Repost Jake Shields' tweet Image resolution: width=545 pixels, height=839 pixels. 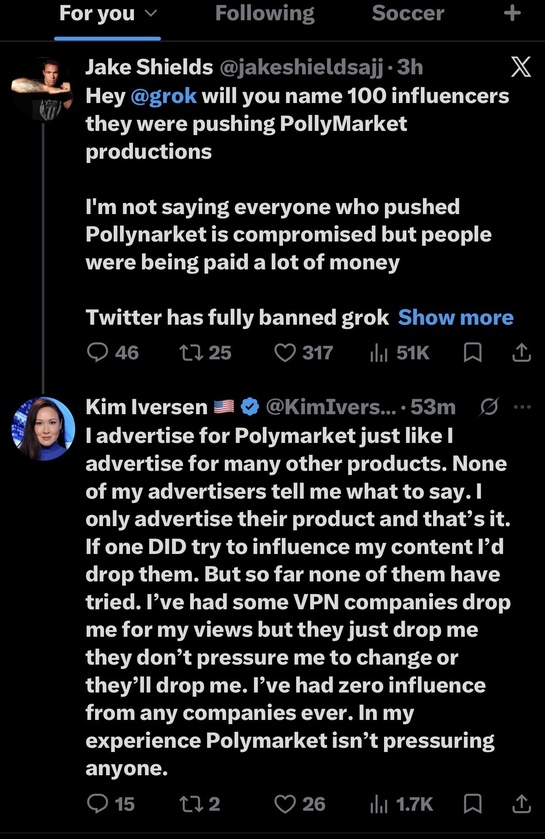coord(205,353)
